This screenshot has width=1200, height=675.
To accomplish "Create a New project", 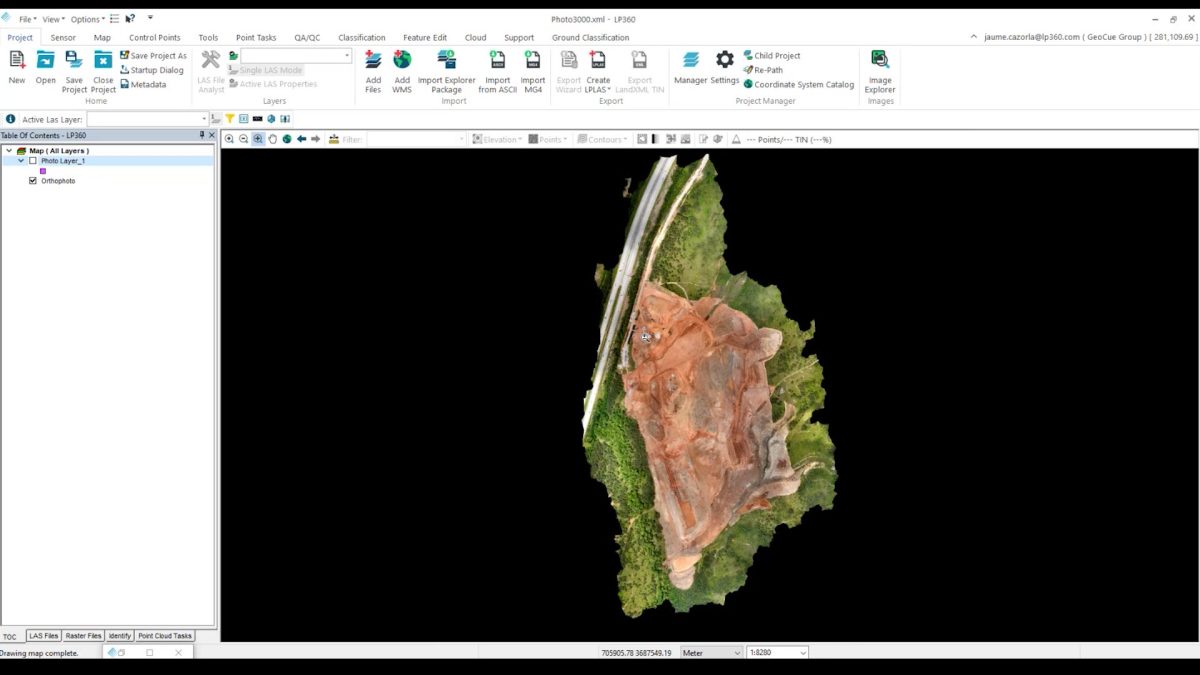I will tap(17, 68).
